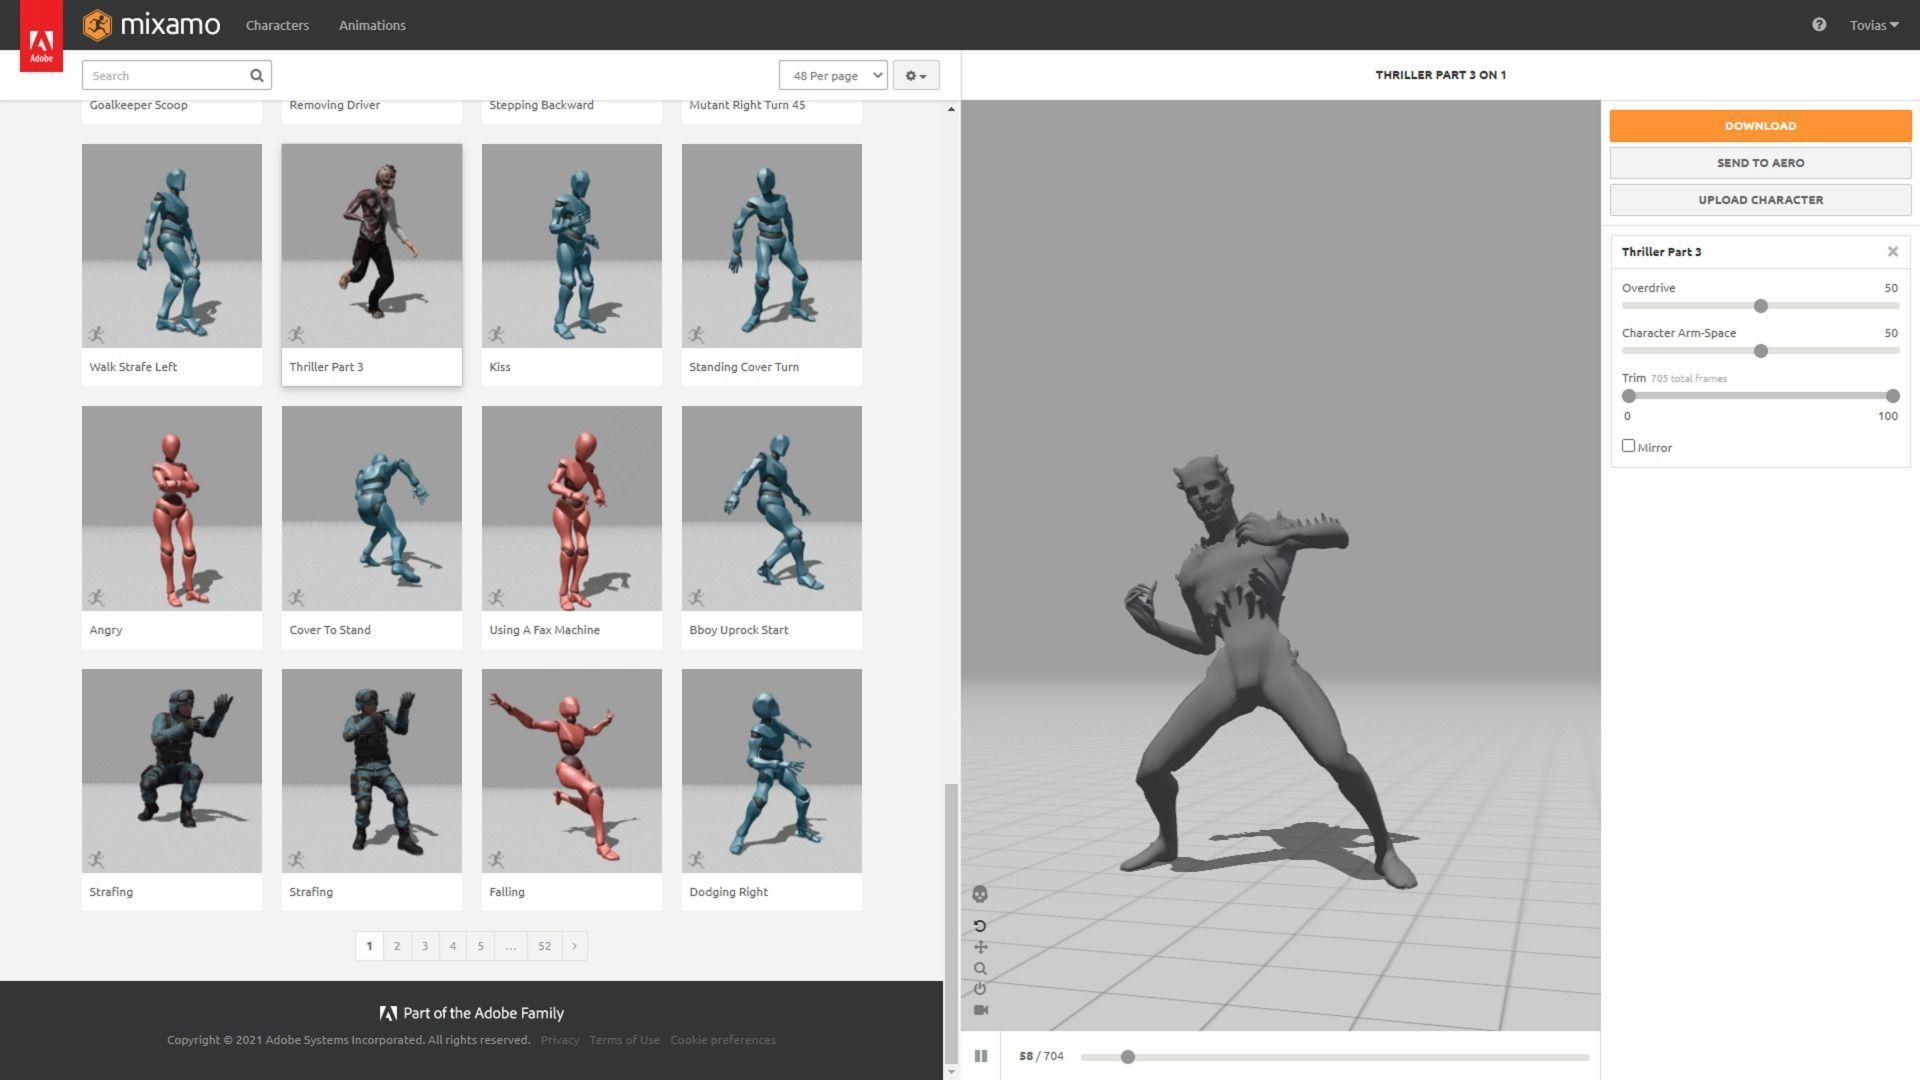The width and height of the screenshot is (1920, 1080).
Task: Enable the Mirror checkbox
Action: click(1628, 446)
